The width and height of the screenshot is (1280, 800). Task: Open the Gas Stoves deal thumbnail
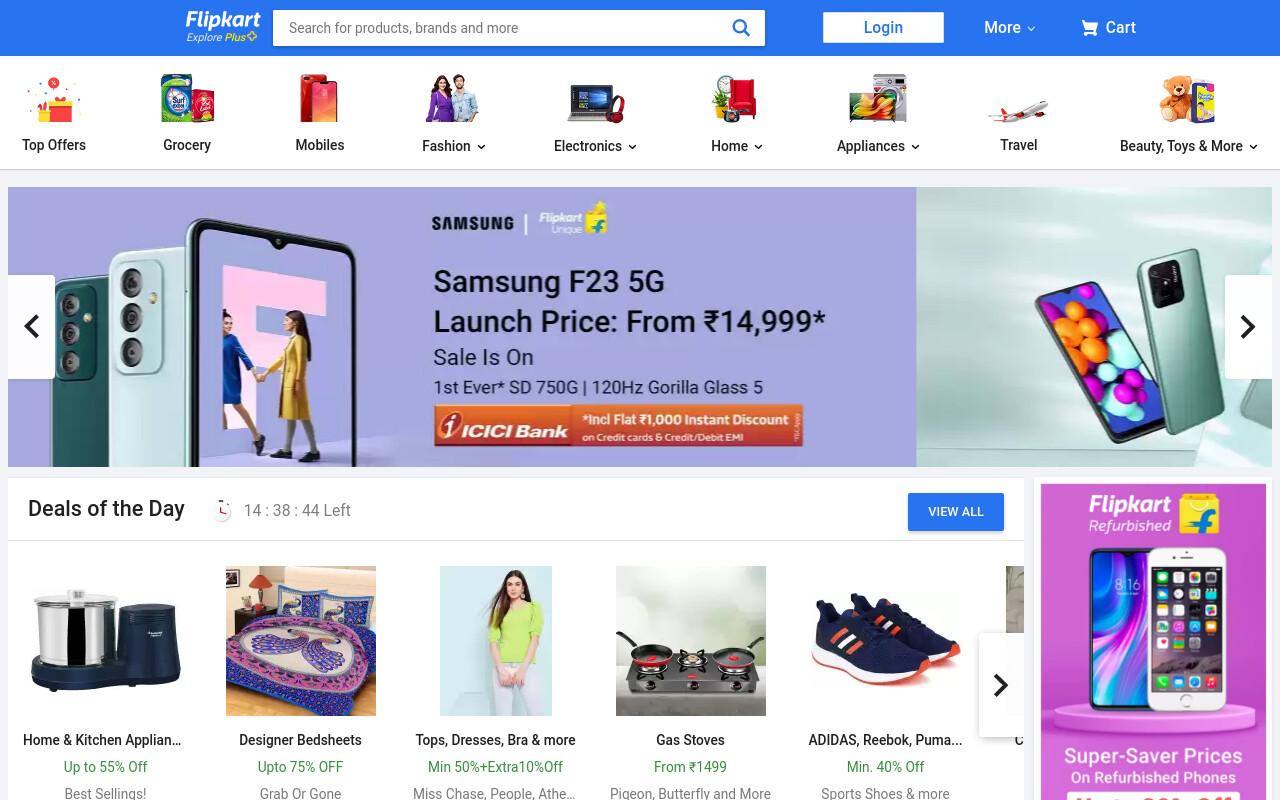pos(691,641)
